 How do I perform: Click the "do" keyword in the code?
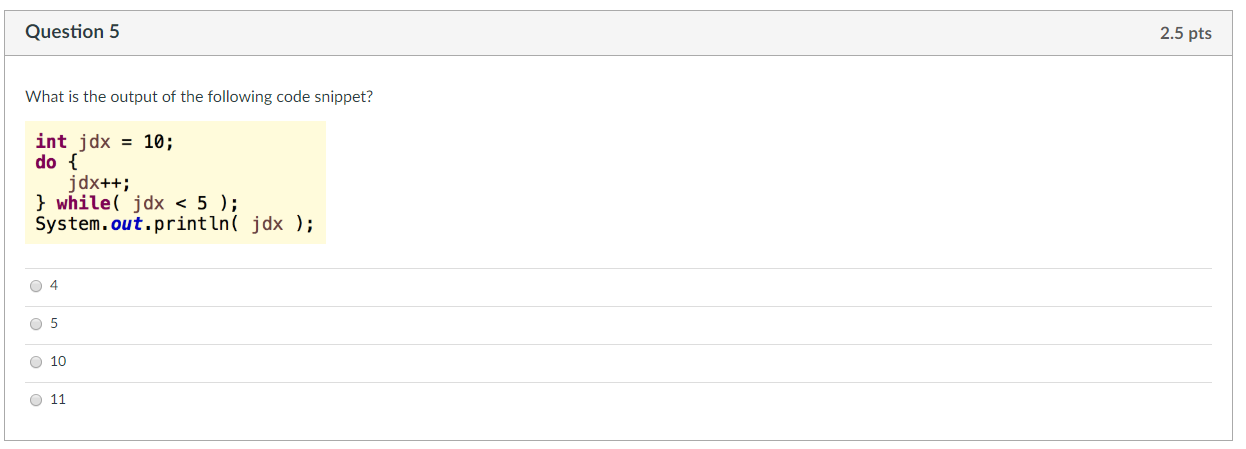point(46,162)
